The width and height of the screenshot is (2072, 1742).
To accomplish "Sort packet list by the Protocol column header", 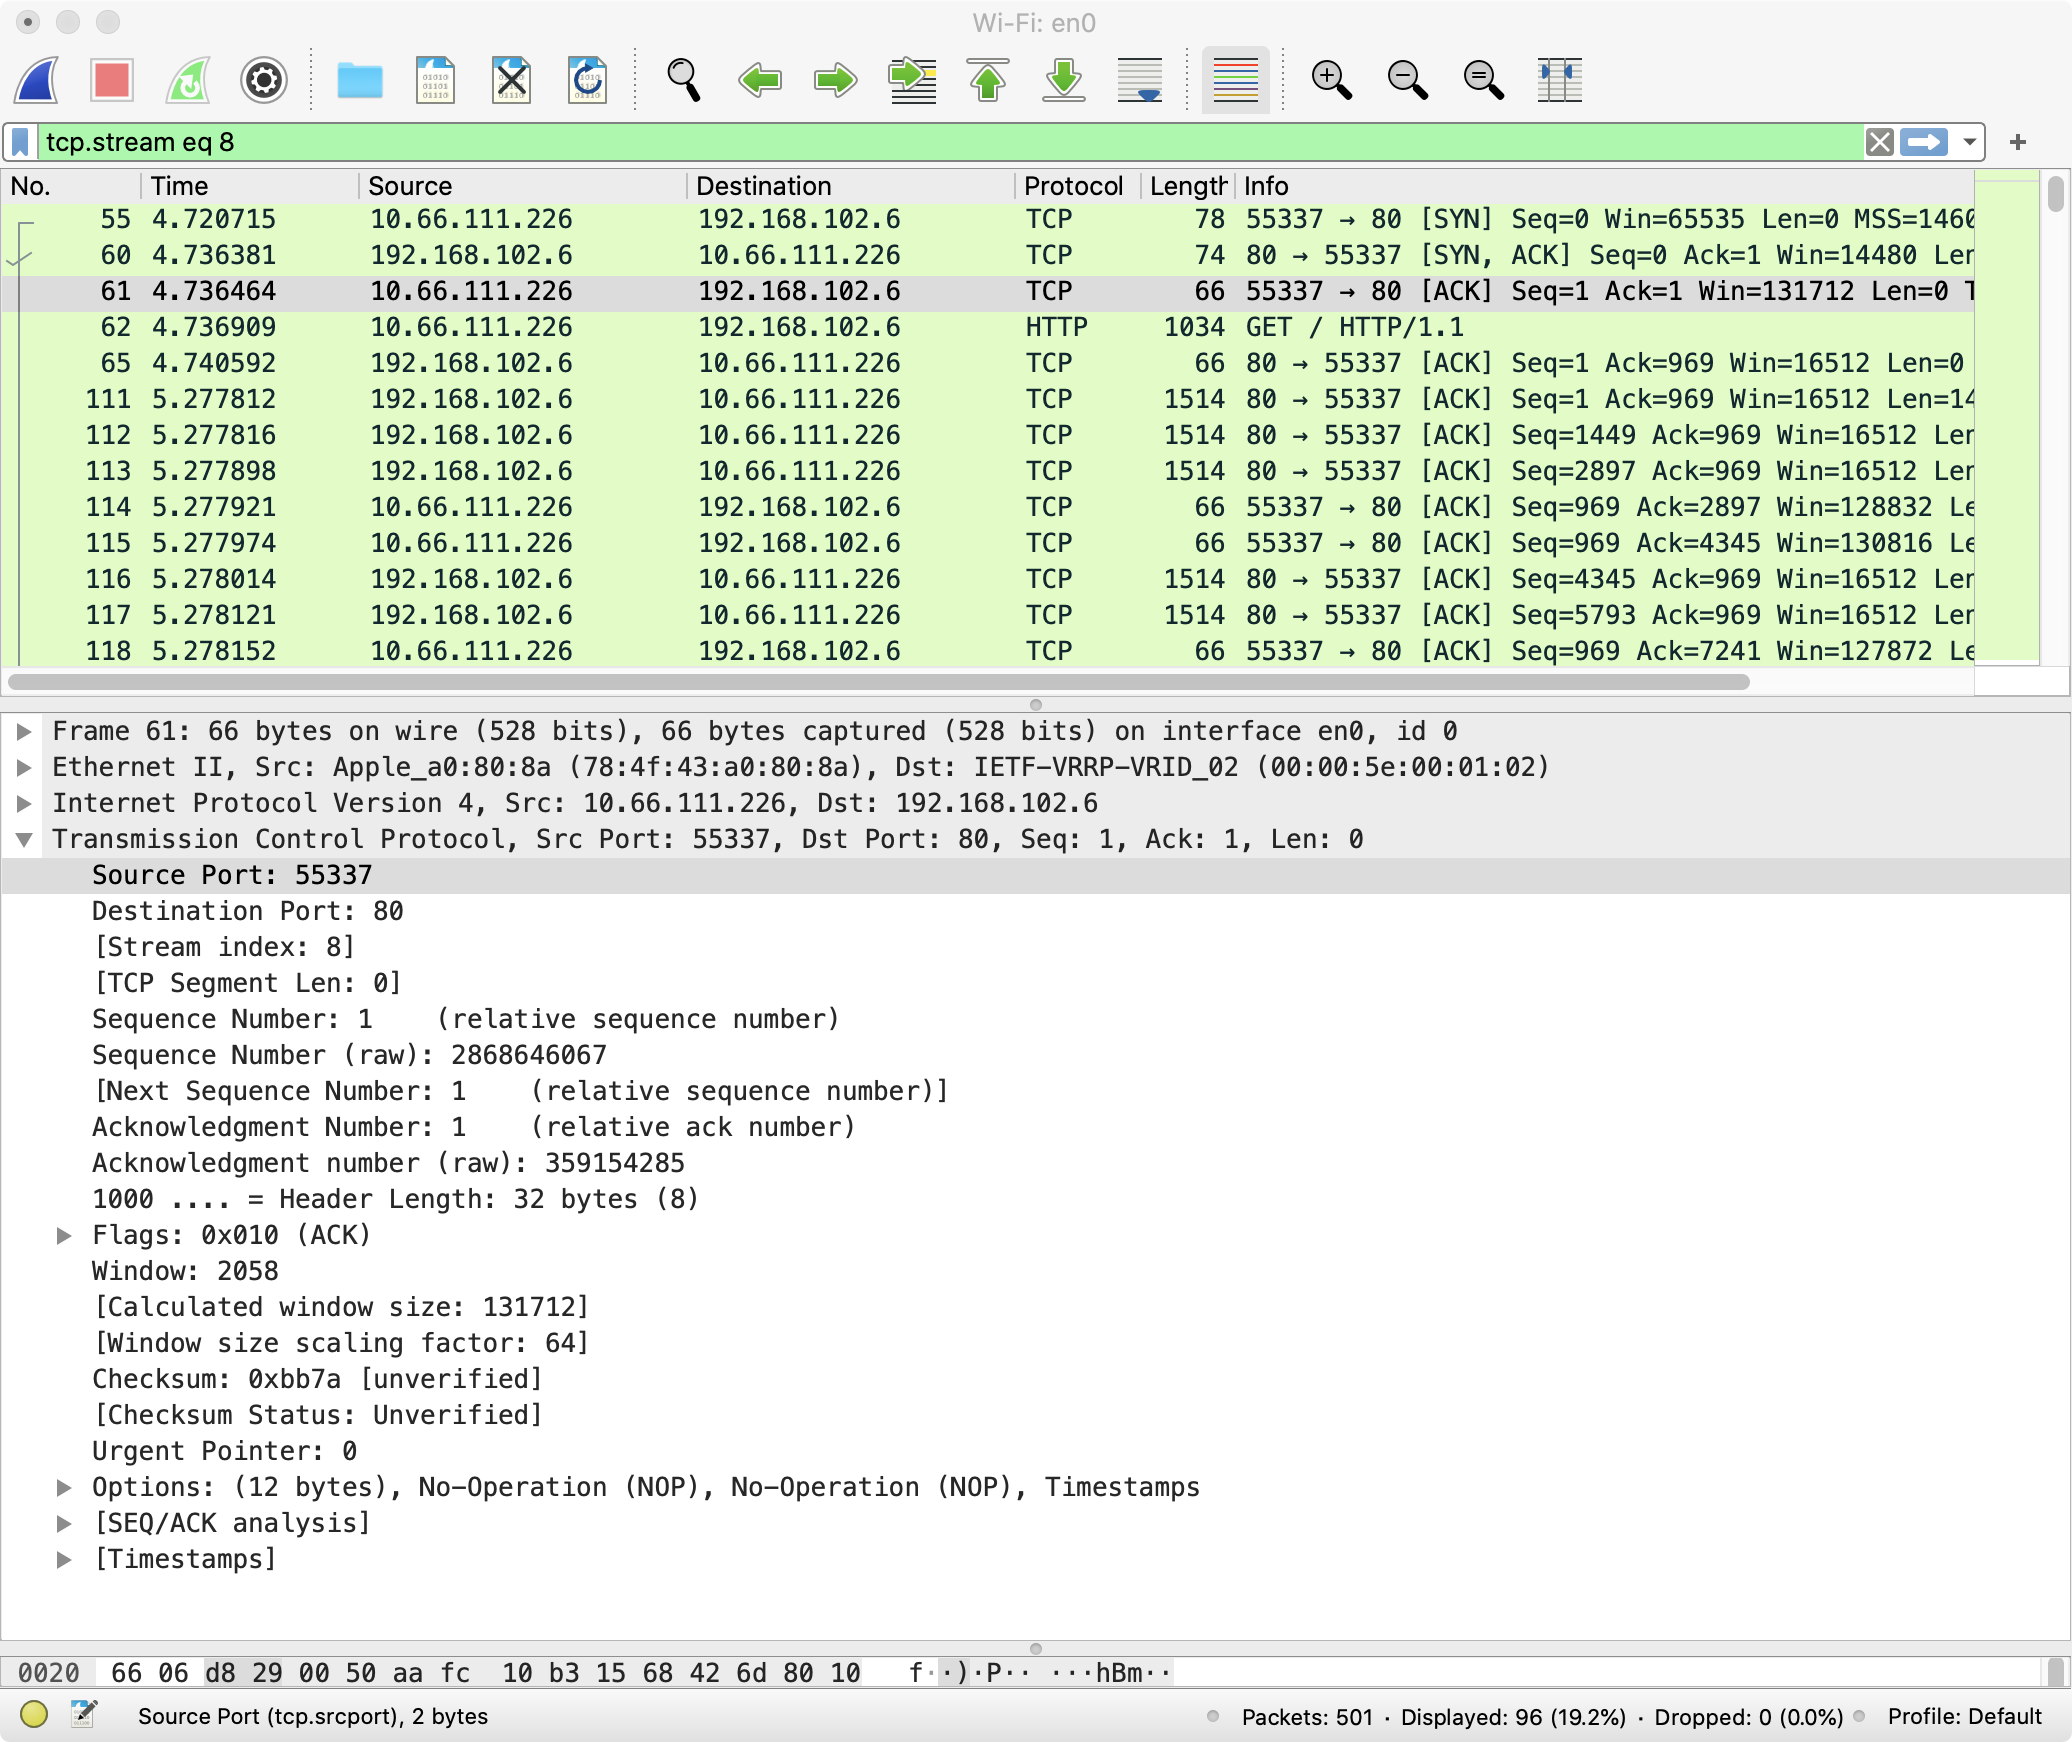I will 1072,186.
